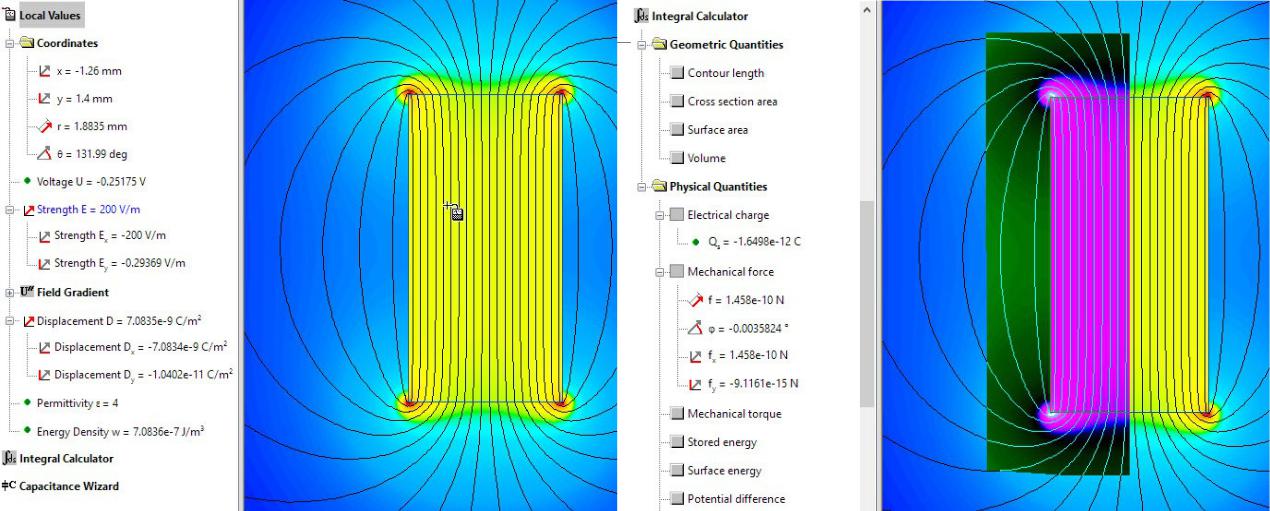Collapse the Mechanical force node

660,272
